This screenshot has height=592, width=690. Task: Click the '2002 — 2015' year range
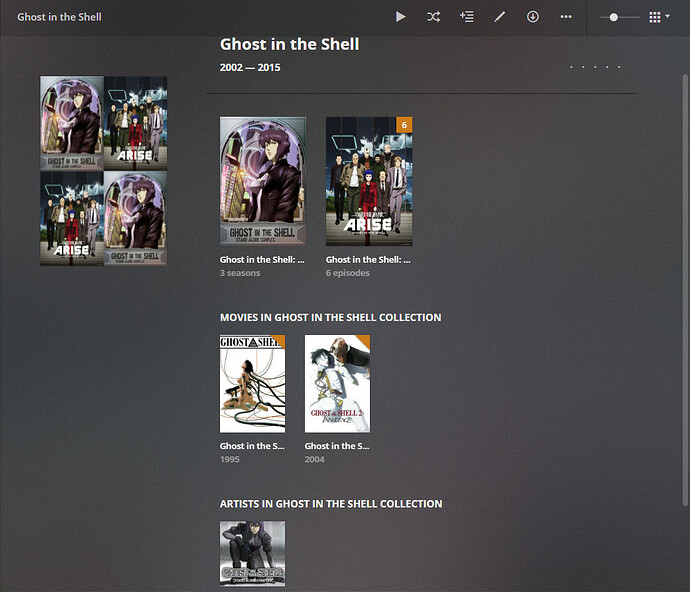tap(250, 67)
